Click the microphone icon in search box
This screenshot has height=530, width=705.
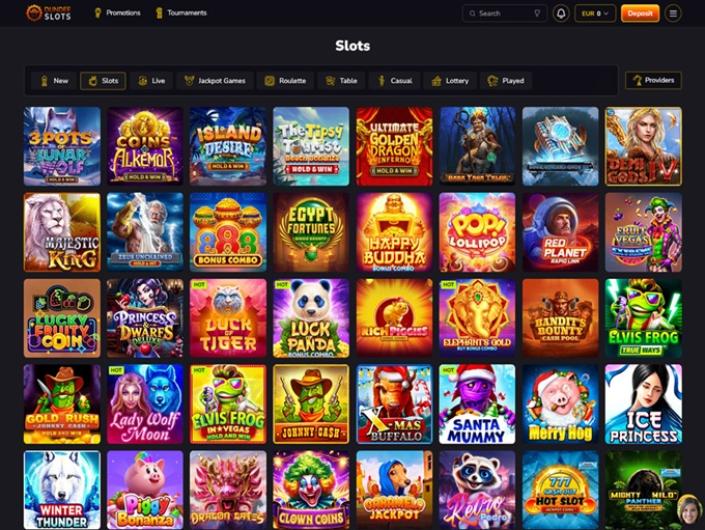coord(537,13)
